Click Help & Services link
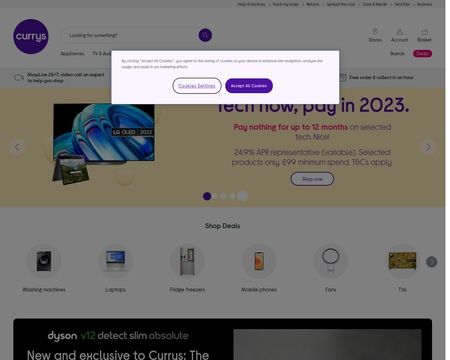Image resolution: width=450 pixels, height=360 pixels. click(251, 4)
